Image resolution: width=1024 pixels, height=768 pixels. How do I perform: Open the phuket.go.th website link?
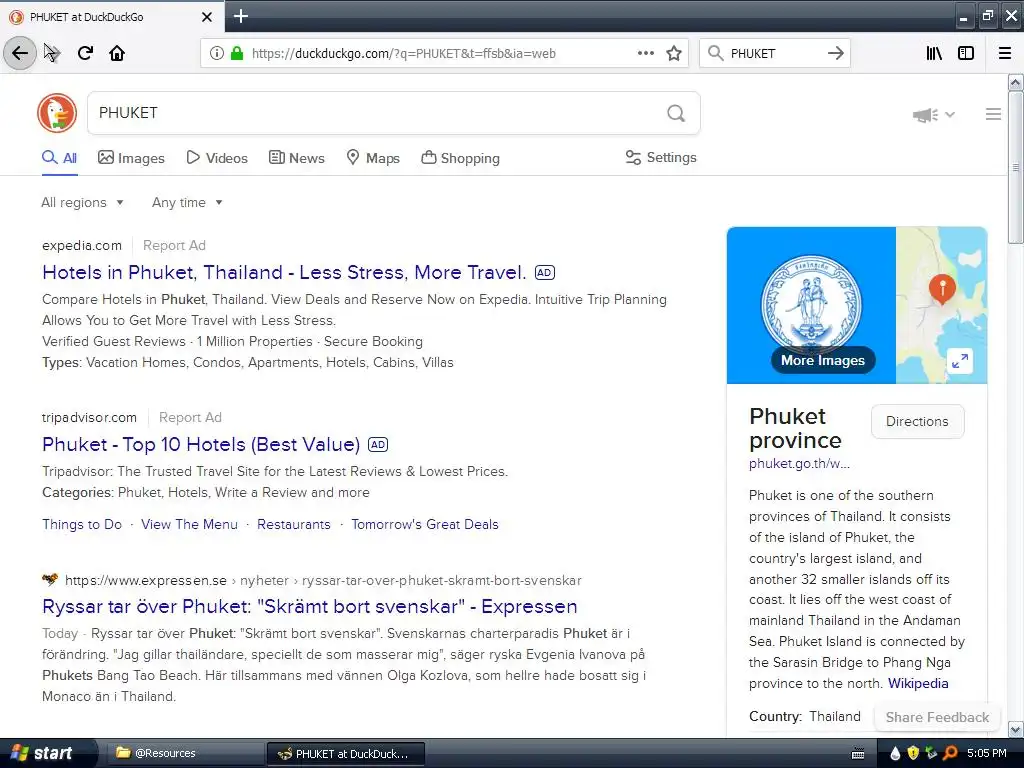pyautogui.click(x=799, y=464)
